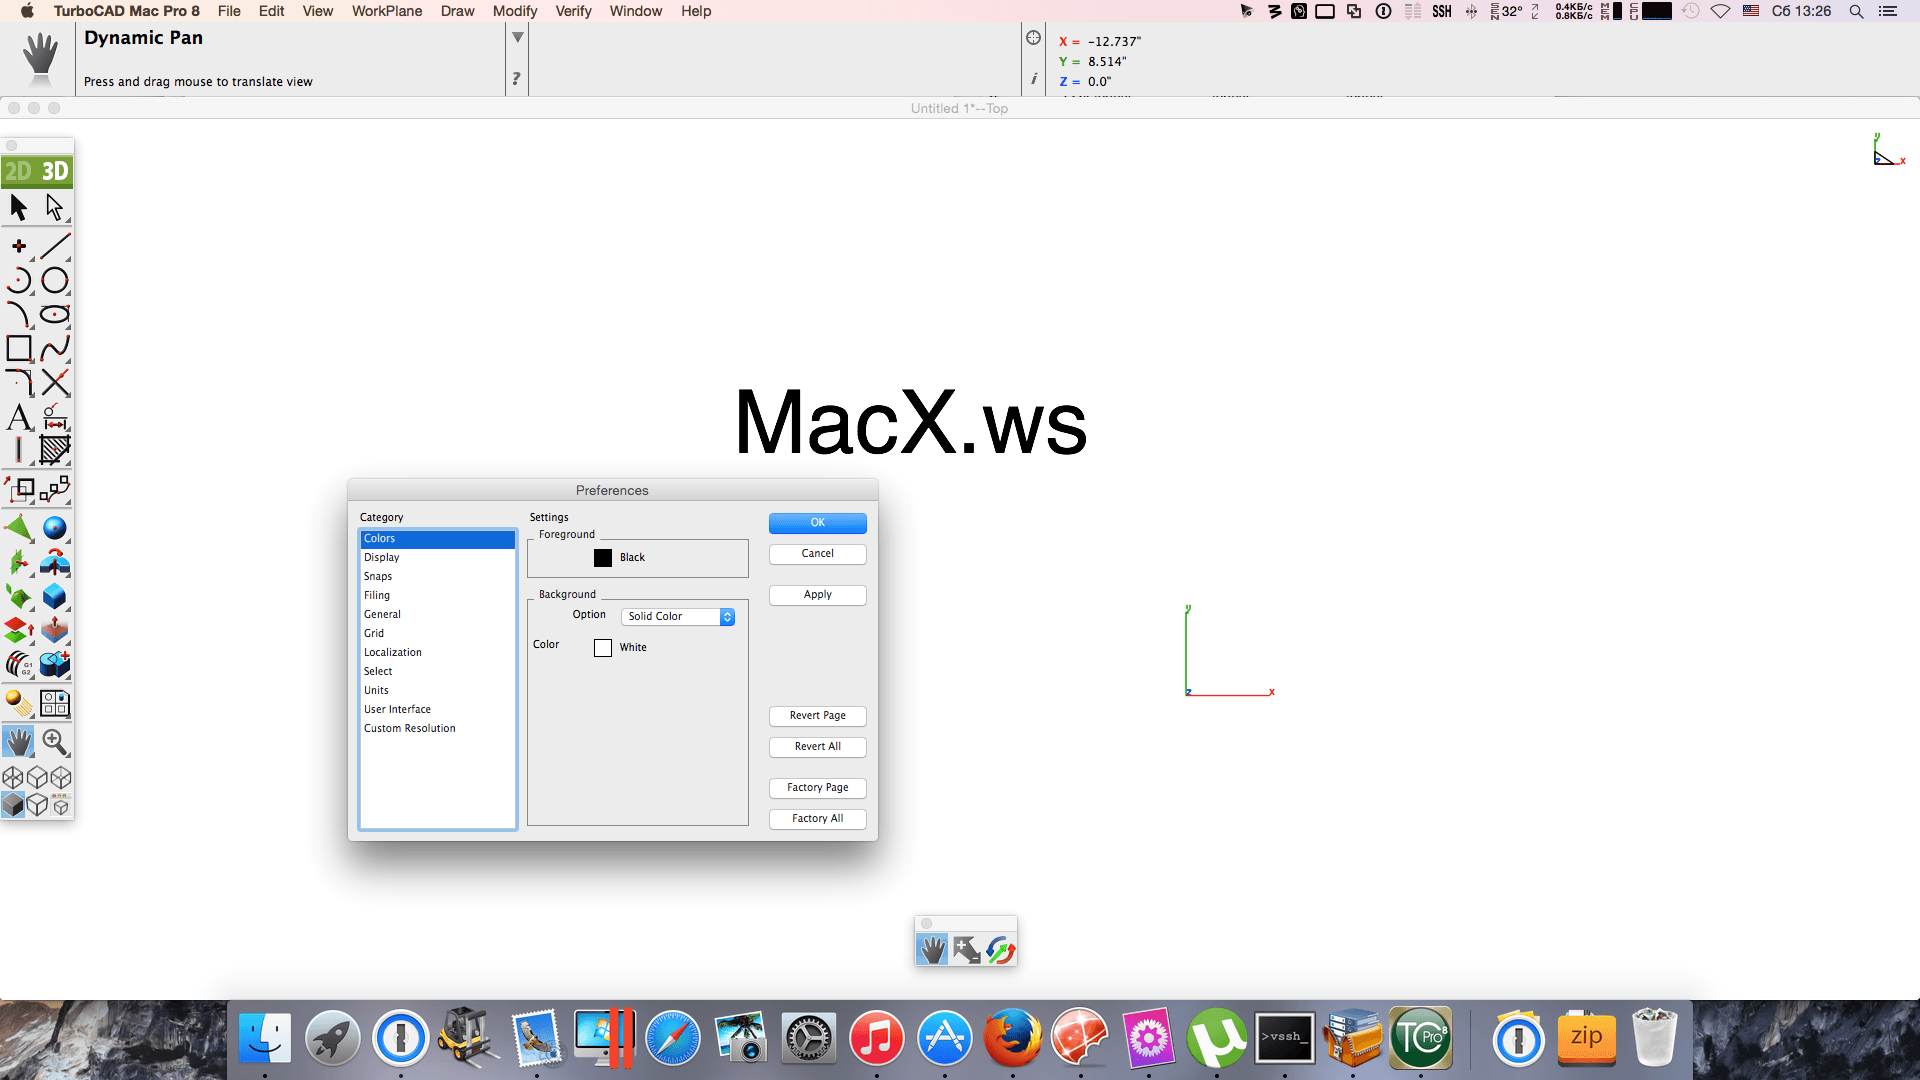Viewport: 1920px width, 1080px height.
Task: Select Display category in Preferences
Action: click(x=437, y=558)
